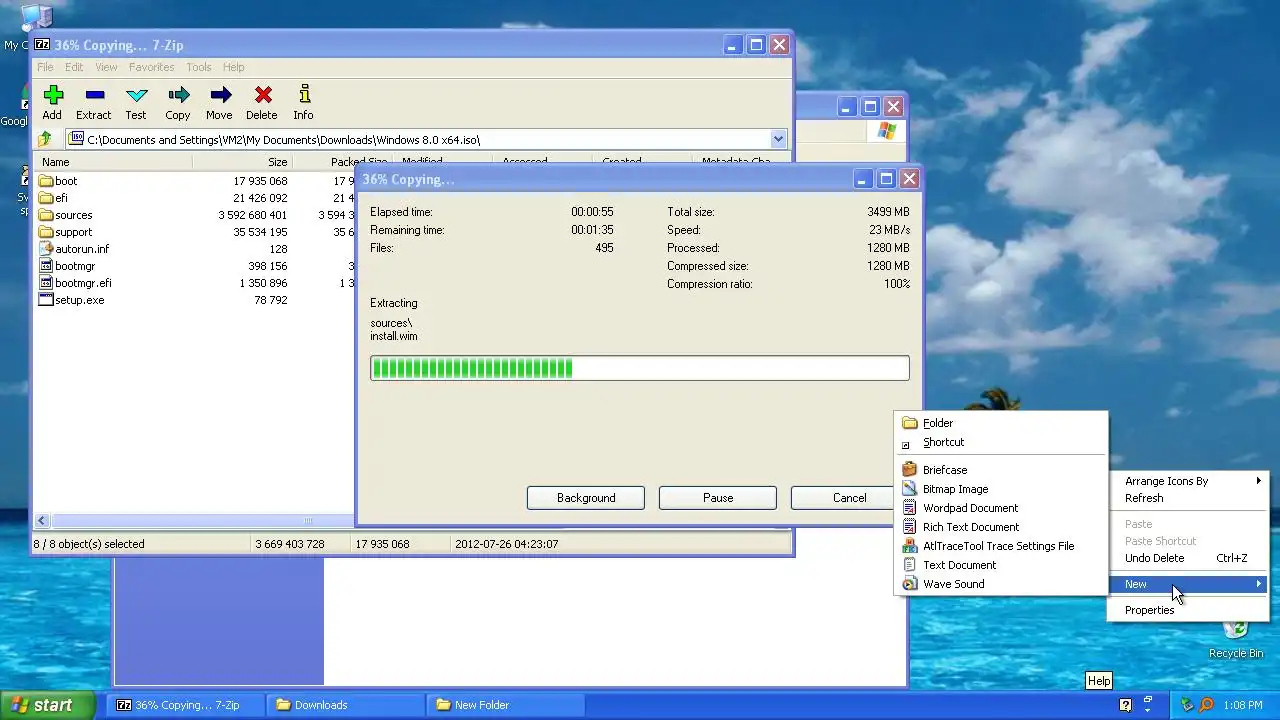1280x720 pixels.
Task: Switch to 7-Zip copying taskbar button
Action: 186,705
